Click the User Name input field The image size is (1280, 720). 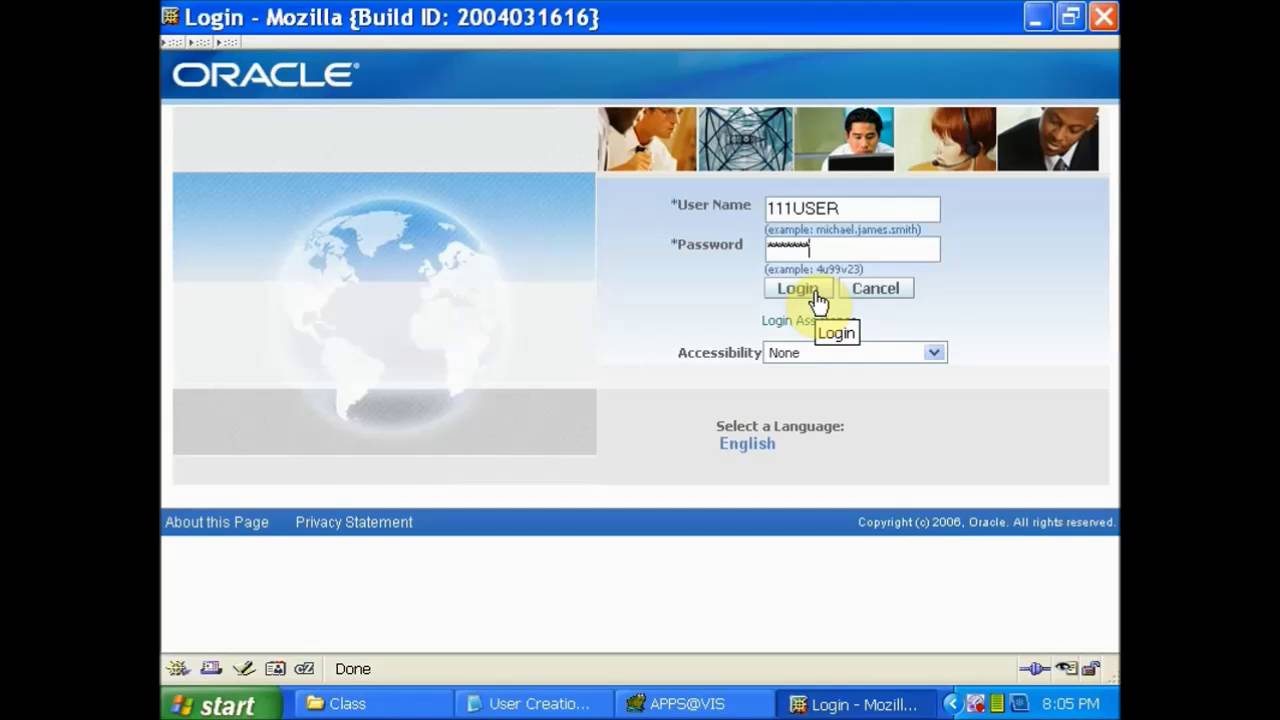852,208
